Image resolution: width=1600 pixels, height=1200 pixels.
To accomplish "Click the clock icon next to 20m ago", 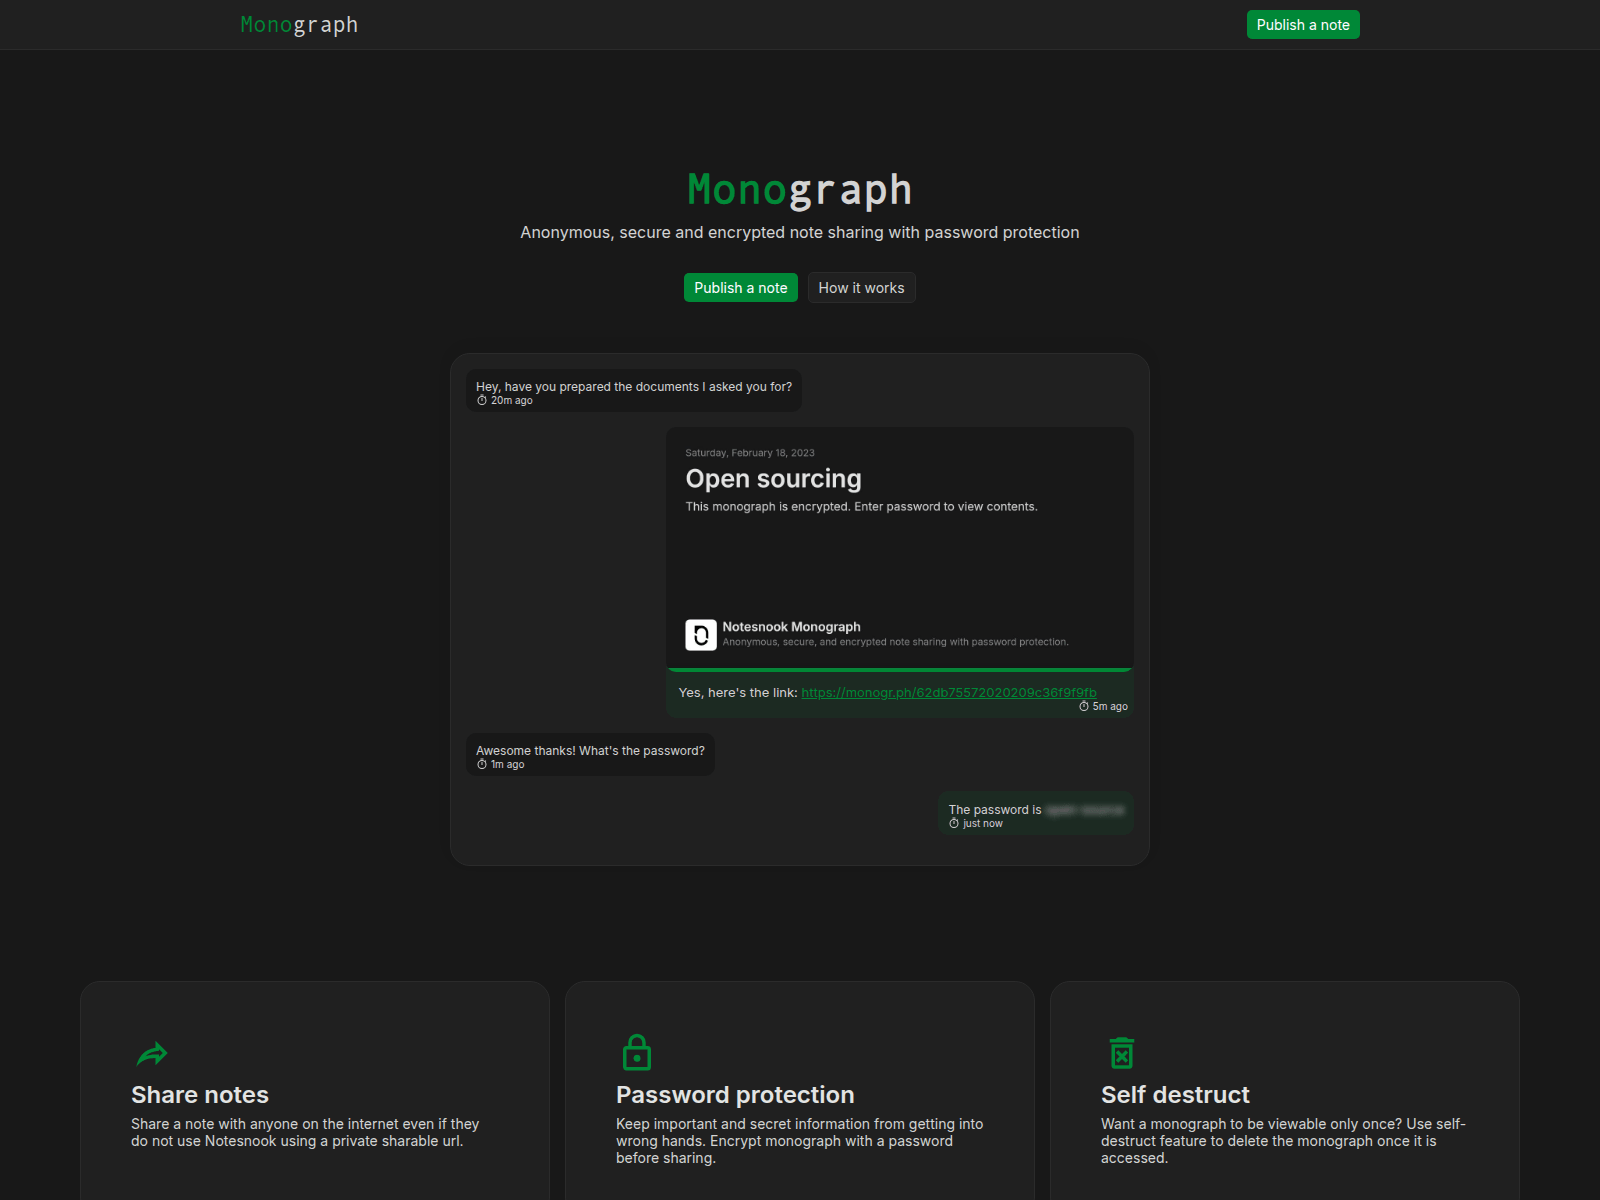I will coord(482,401).
